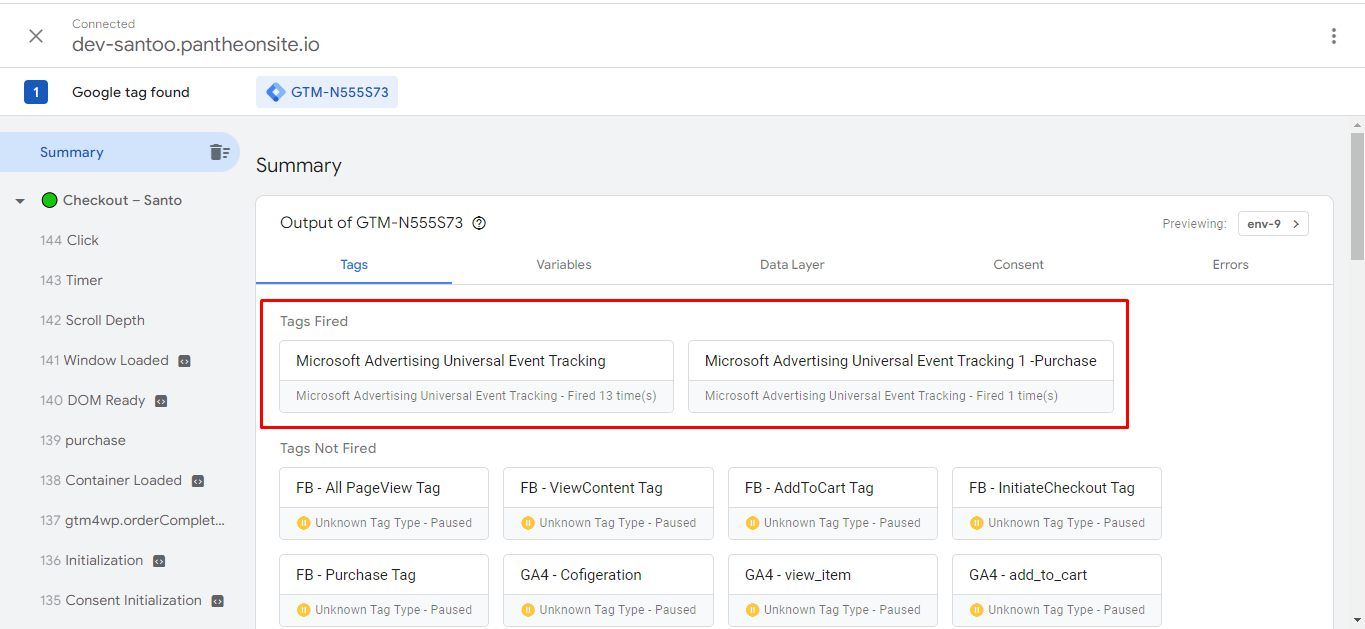Click the vertical scrollbar on the right
This screenshot has height=629, width=1365.
click(x=1357, y=195)
